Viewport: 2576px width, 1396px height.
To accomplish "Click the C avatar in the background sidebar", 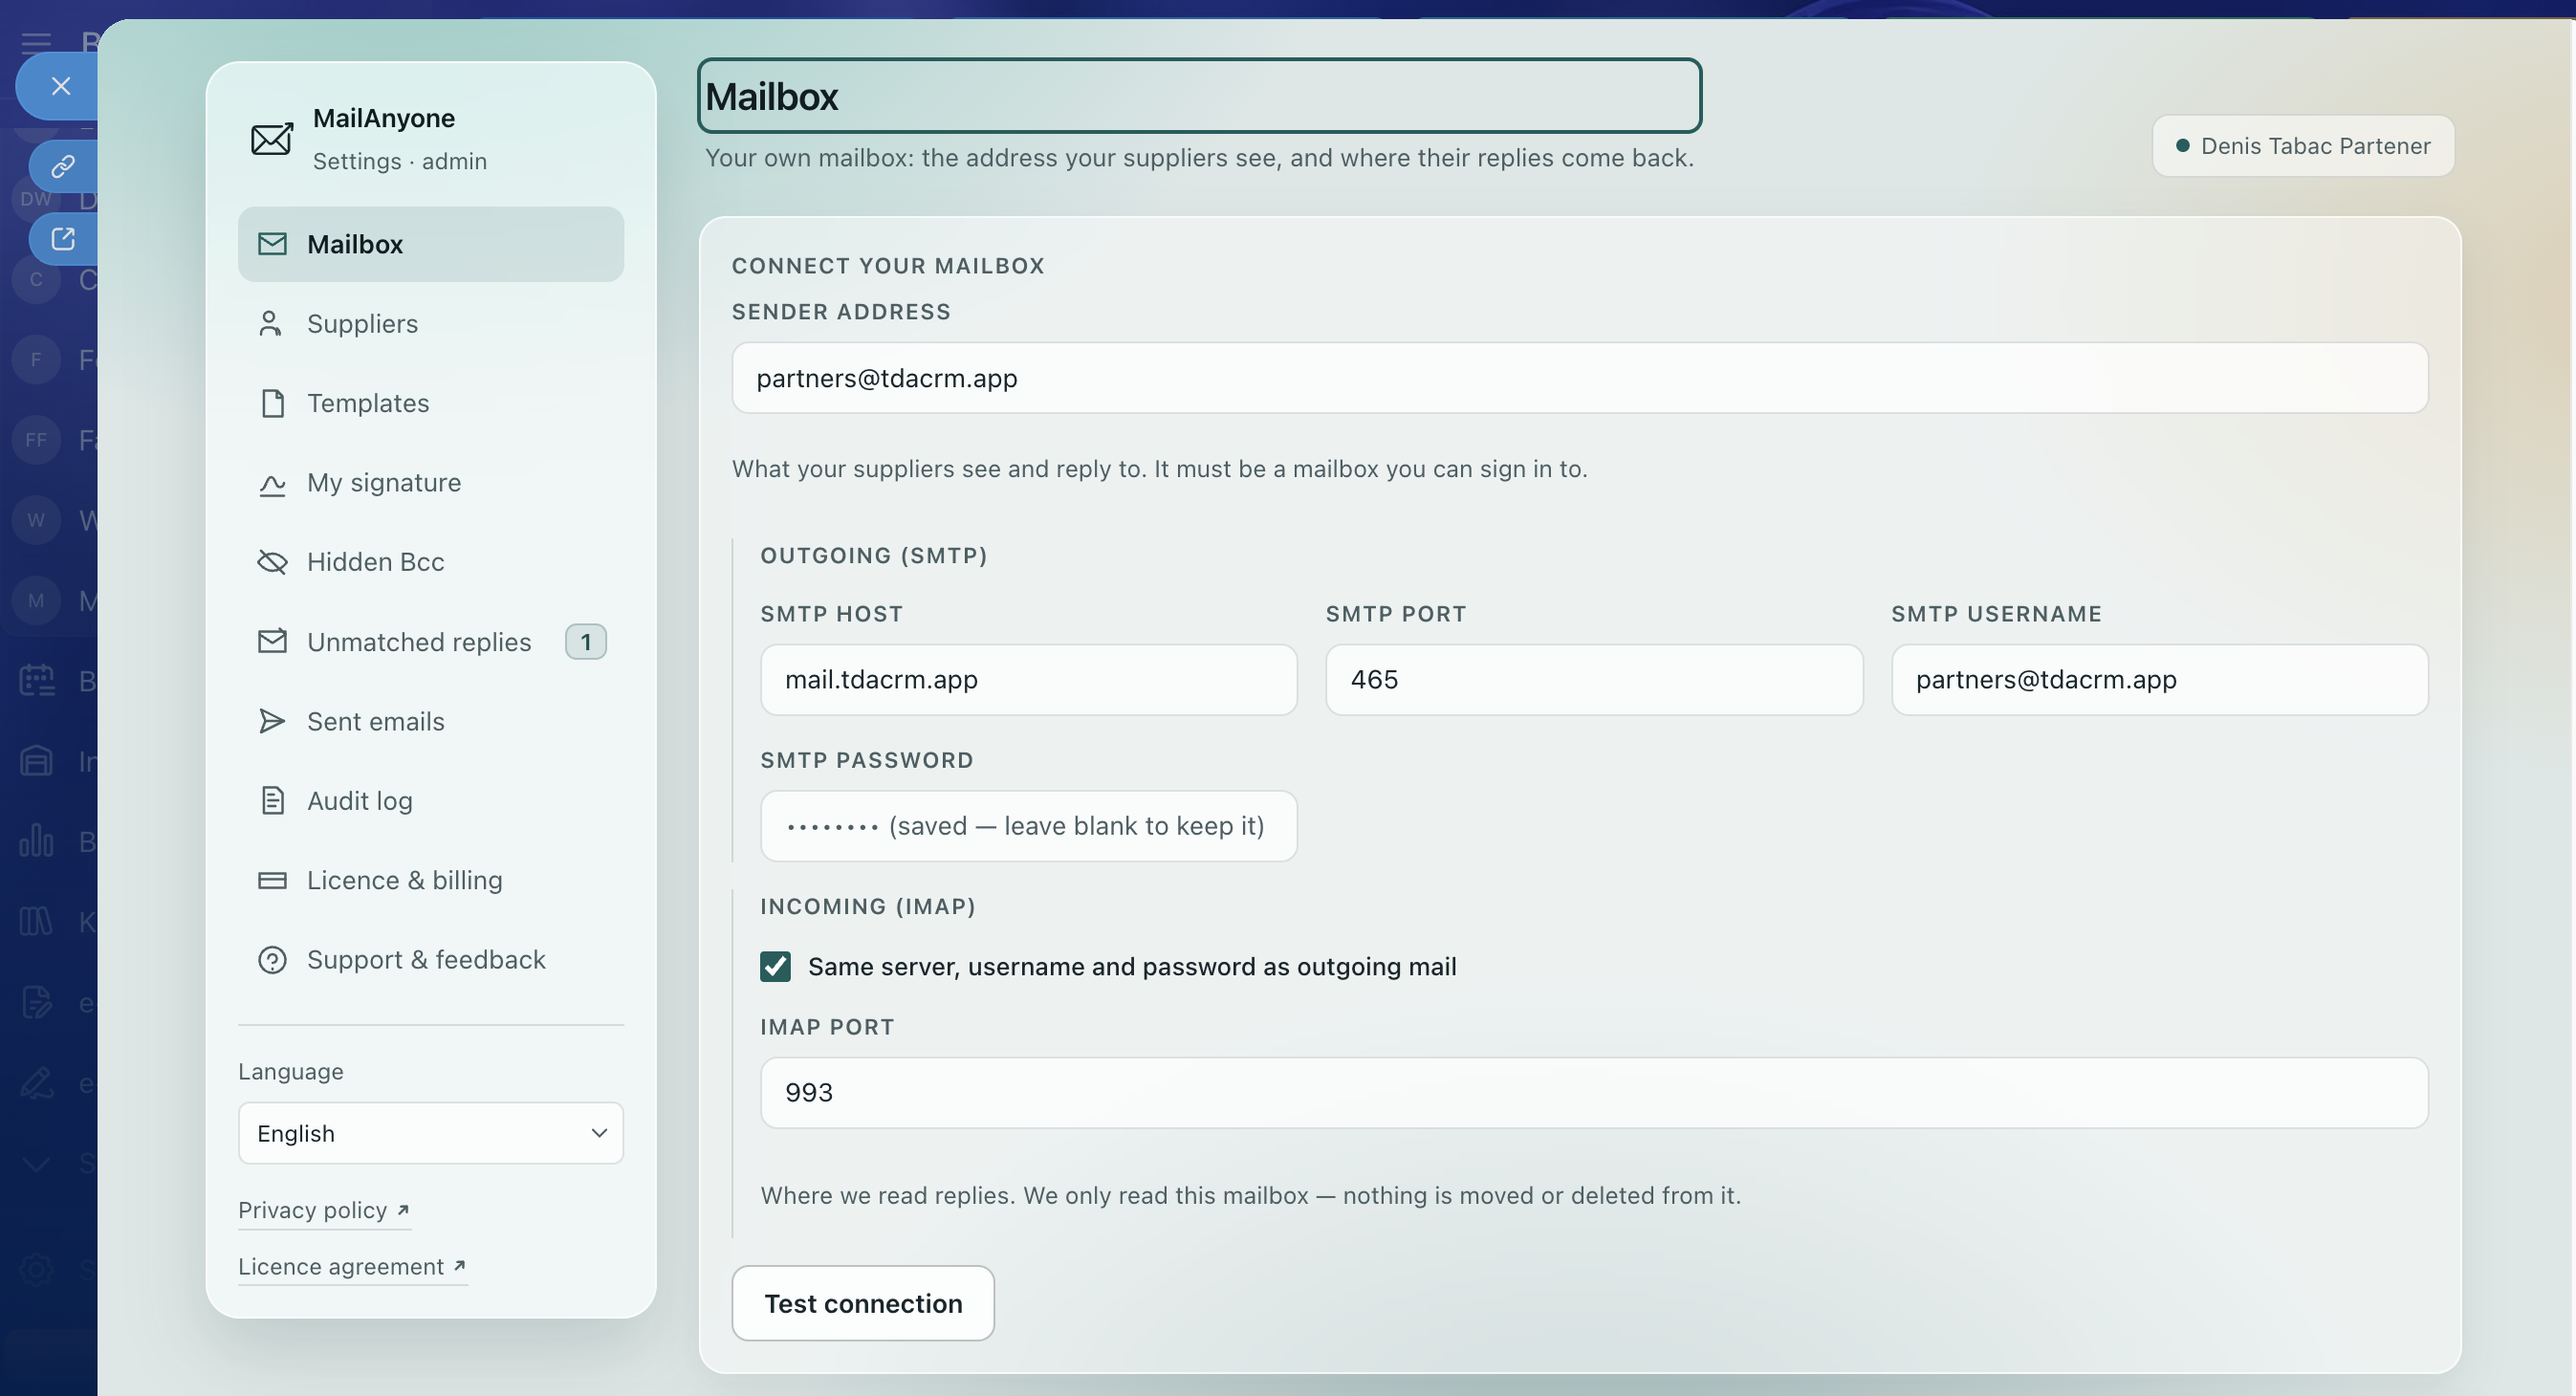I will 36,279.
